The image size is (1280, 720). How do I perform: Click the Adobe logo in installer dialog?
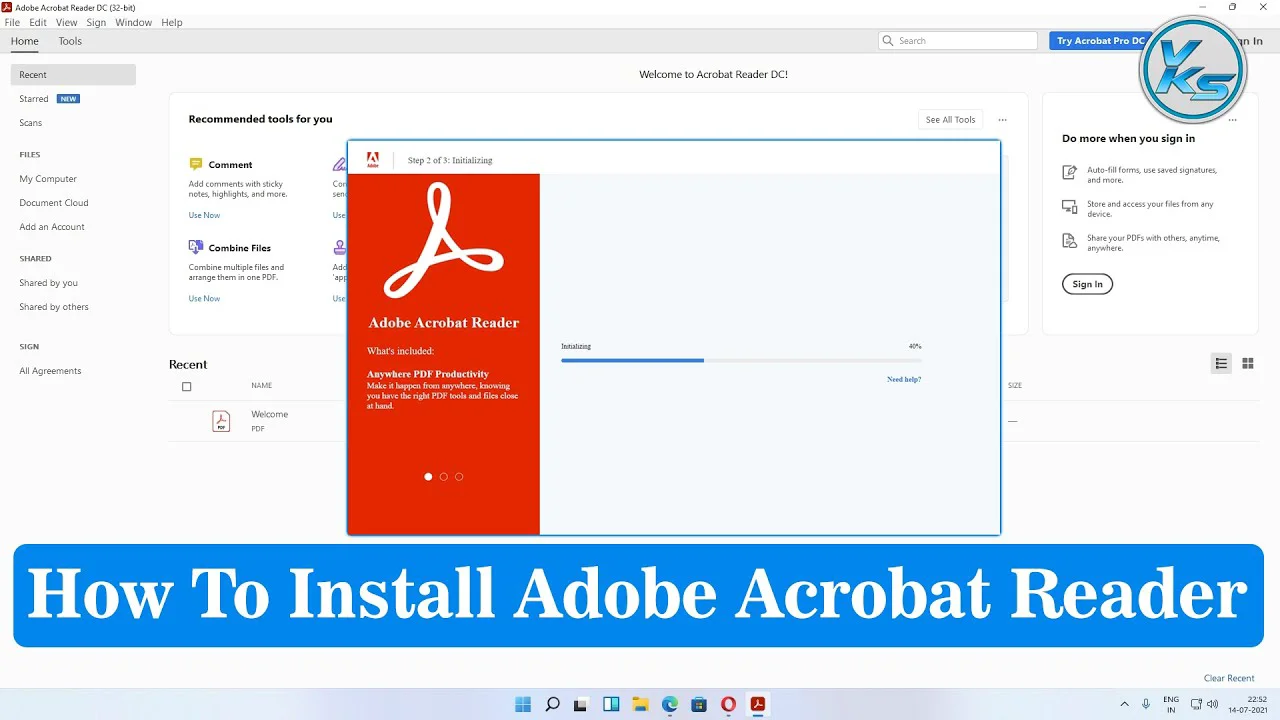(373, 159)
